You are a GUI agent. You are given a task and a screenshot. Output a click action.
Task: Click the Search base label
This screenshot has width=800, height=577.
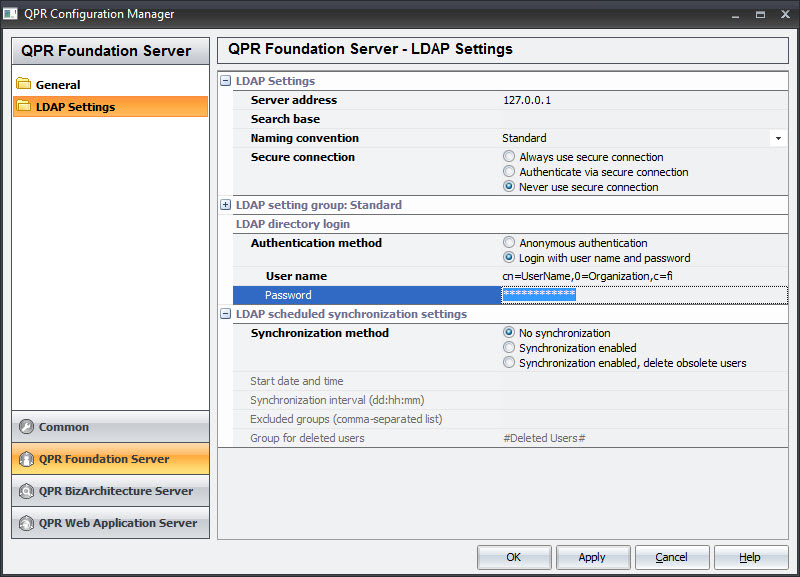click(x=285, y=119)
